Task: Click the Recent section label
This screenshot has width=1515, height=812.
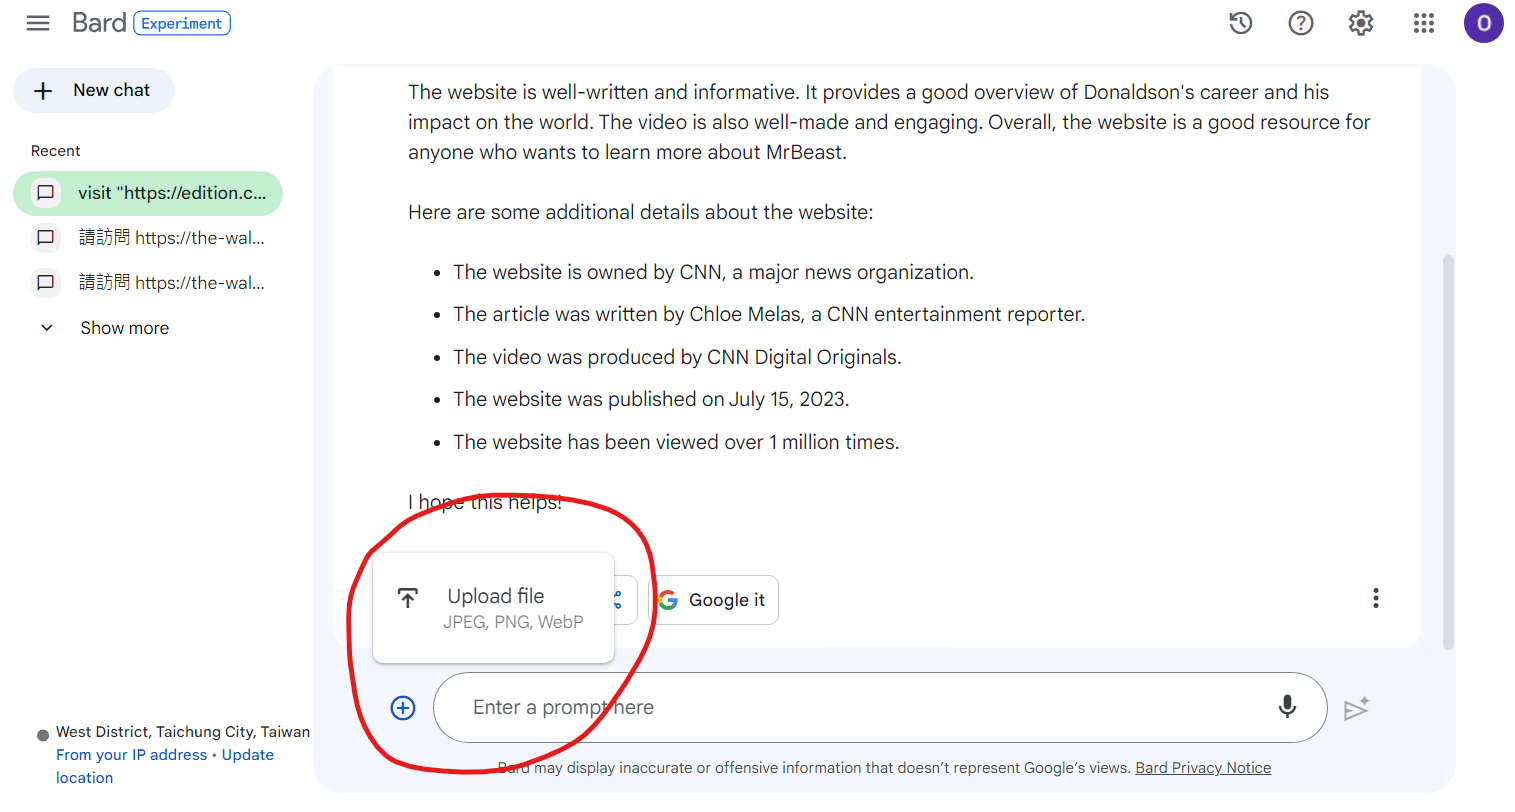Action: [x=55, y=151]
